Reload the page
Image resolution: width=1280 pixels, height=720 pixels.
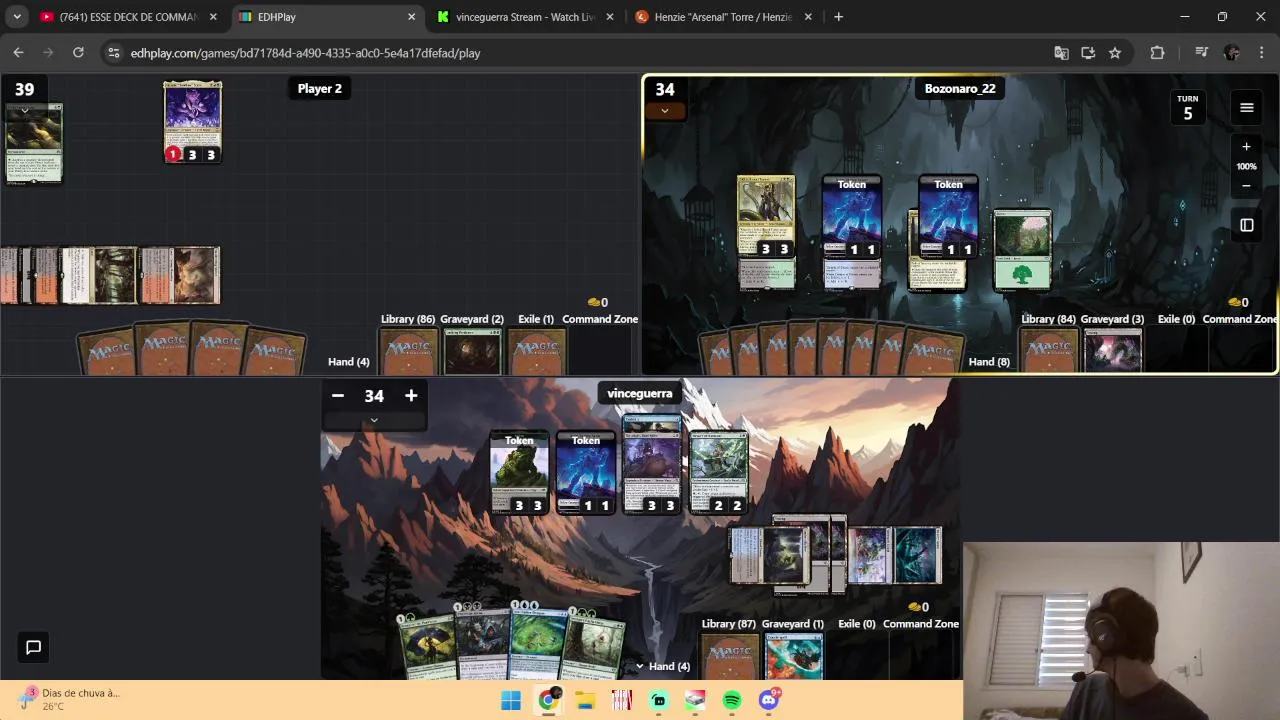[78, 53]
